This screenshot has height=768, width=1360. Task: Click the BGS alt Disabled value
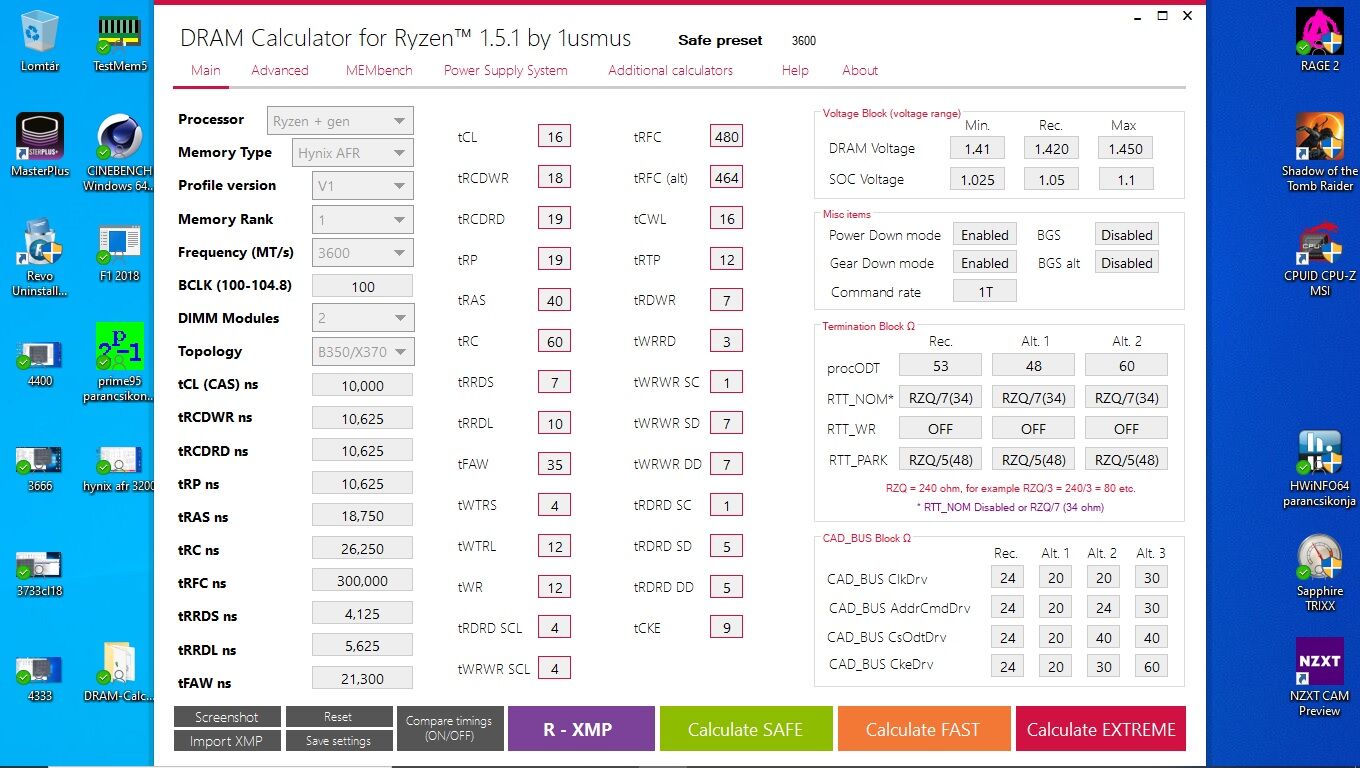tap(1127, 263)
